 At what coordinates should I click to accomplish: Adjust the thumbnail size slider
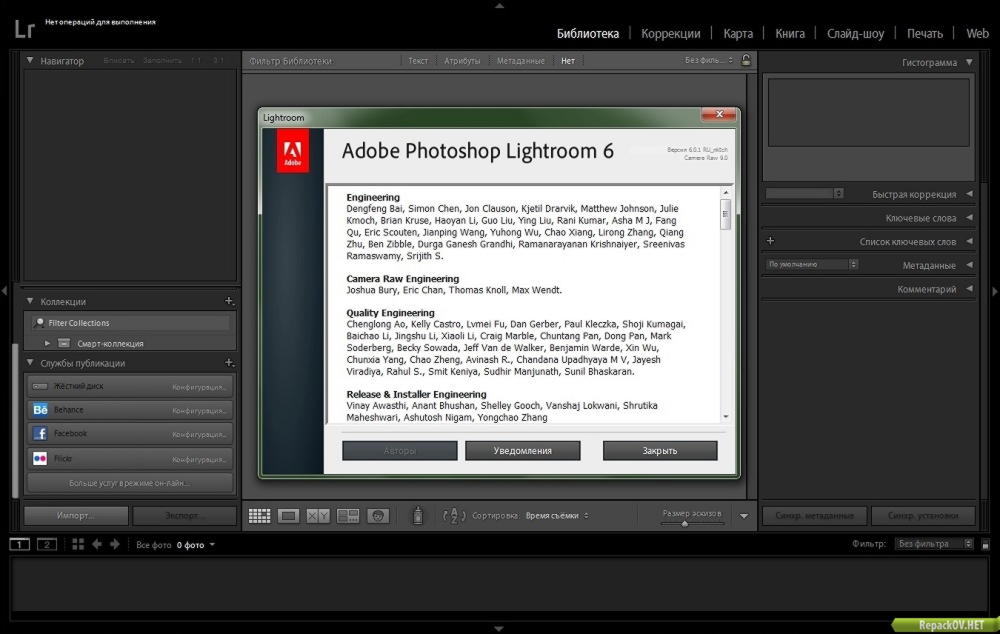[684, 524]
